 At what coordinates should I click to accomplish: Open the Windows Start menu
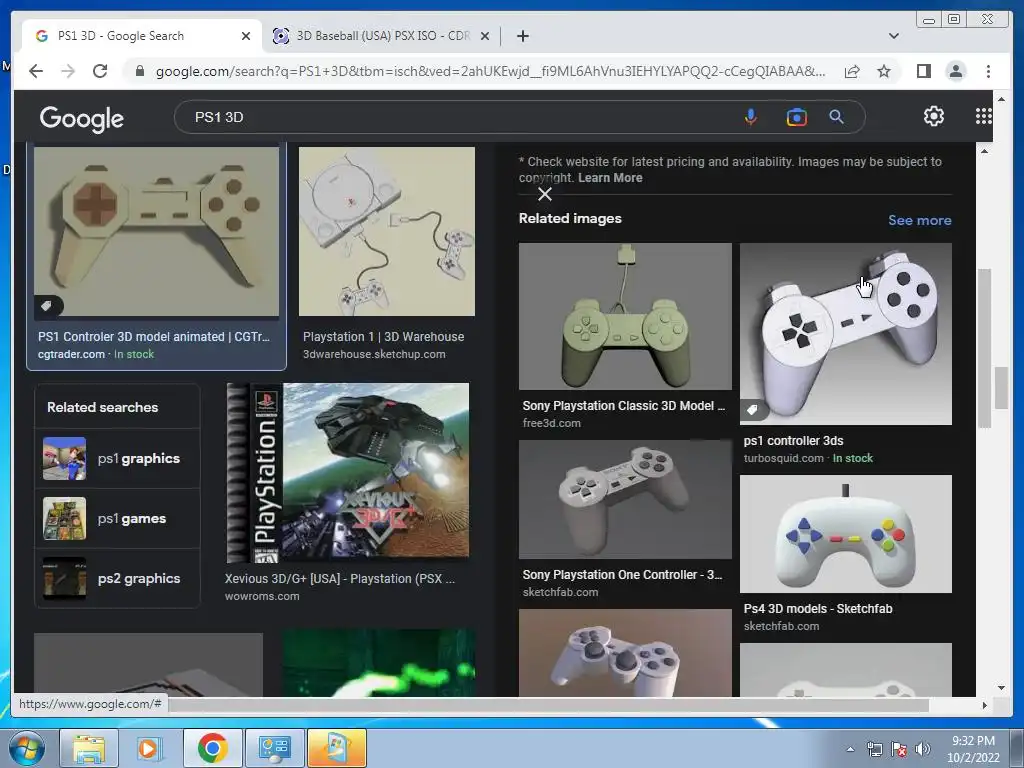coord(27,748)
